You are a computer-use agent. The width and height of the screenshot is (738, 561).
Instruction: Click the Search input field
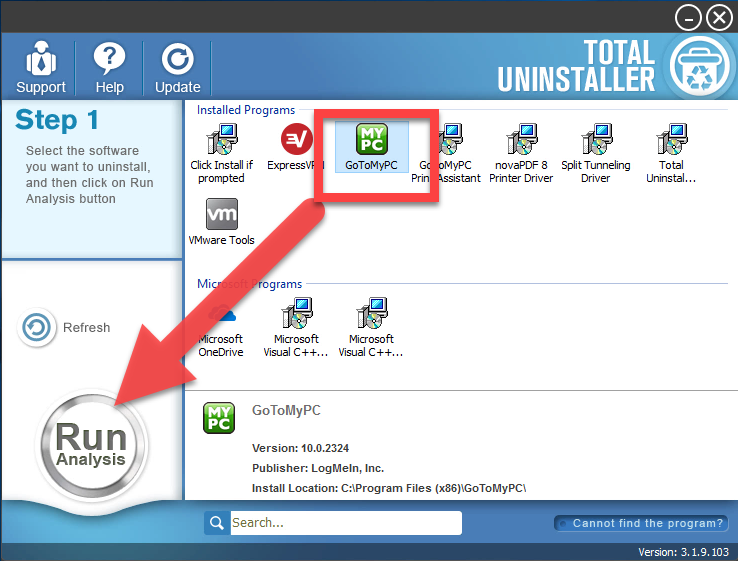click(x=346, y=522)
